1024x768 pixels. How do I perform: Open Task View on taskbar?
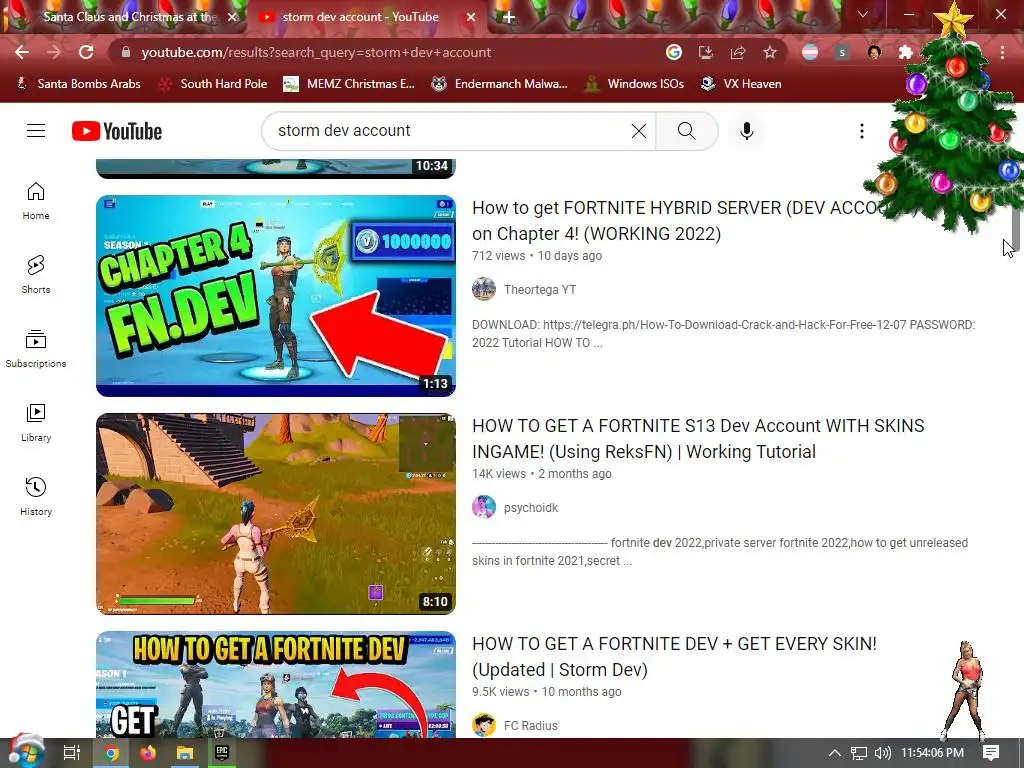[71, 753]
